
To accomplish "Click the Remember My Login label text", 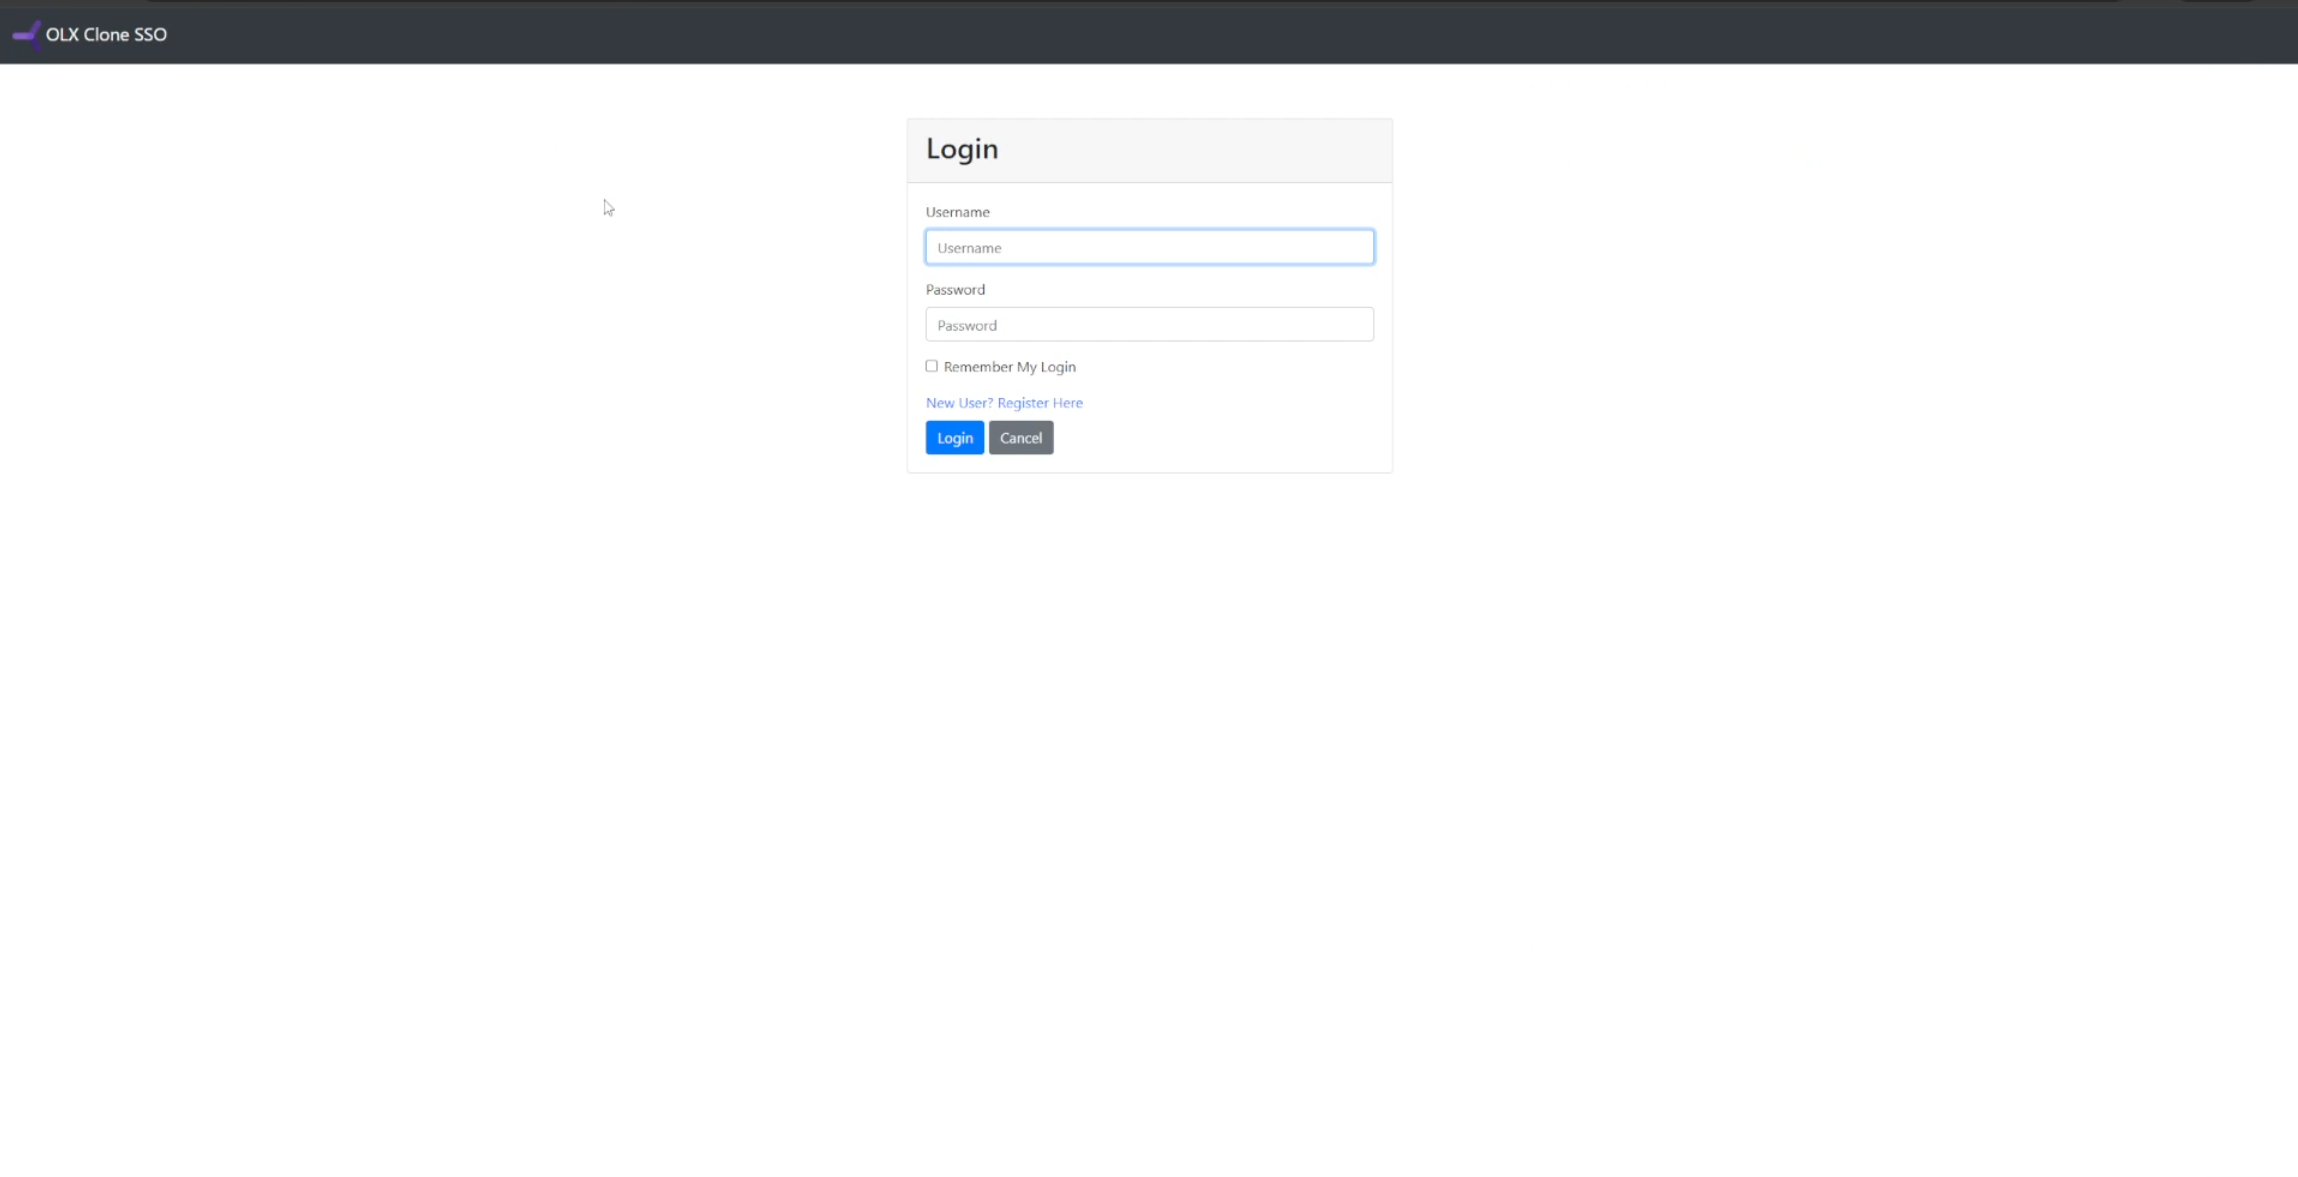I will [x=1009, y=367].
